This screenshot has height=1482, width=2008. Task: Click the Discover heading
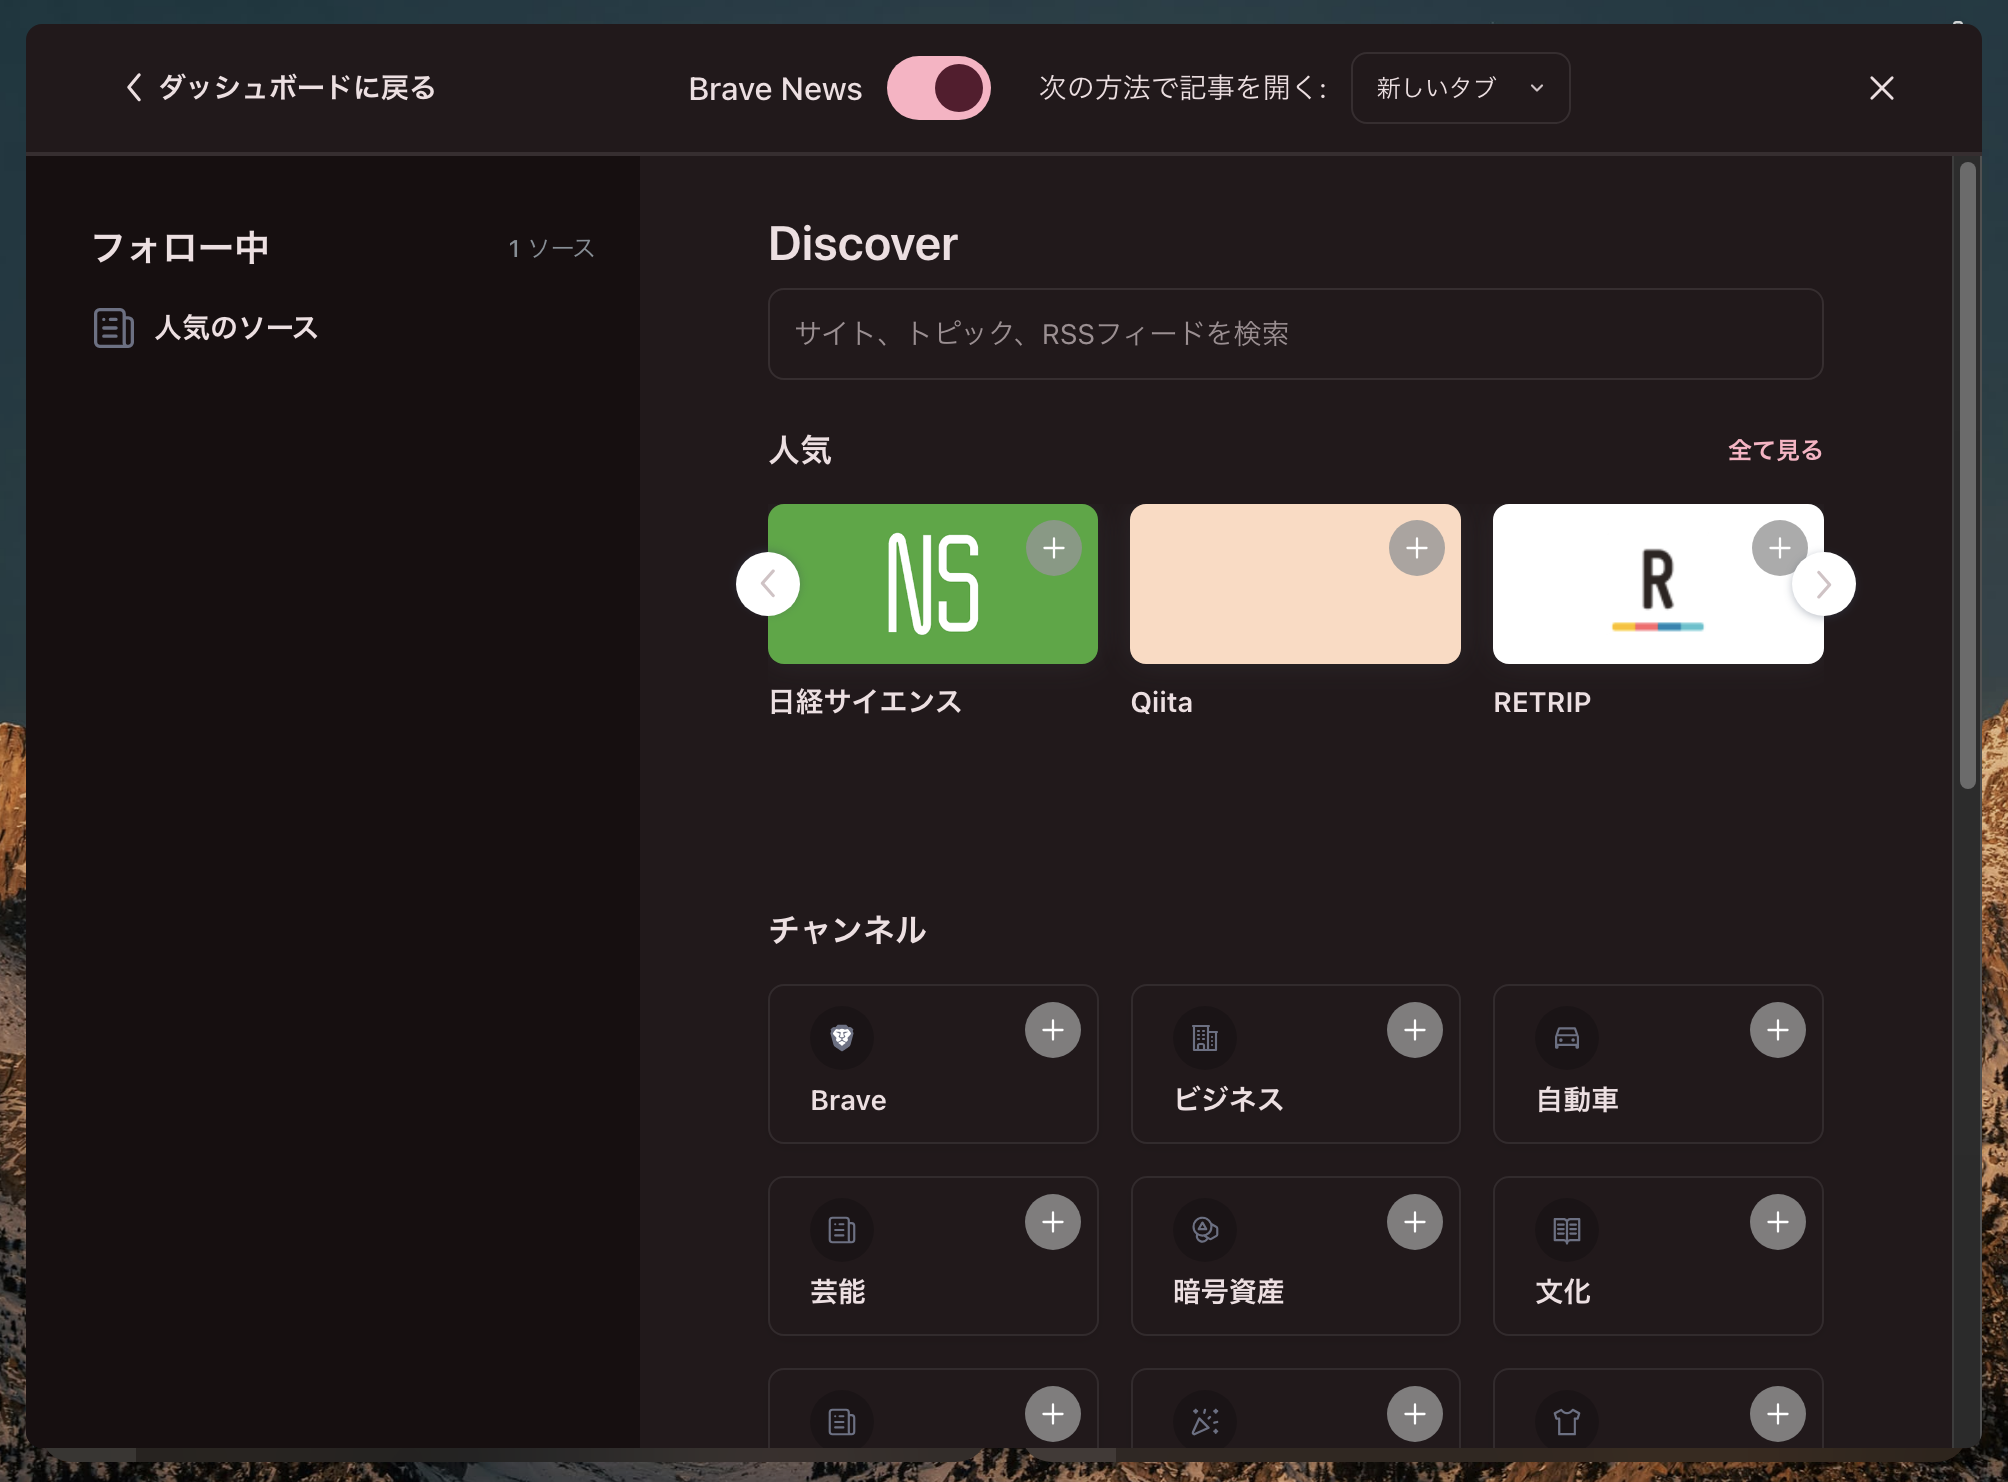point(863,244)
